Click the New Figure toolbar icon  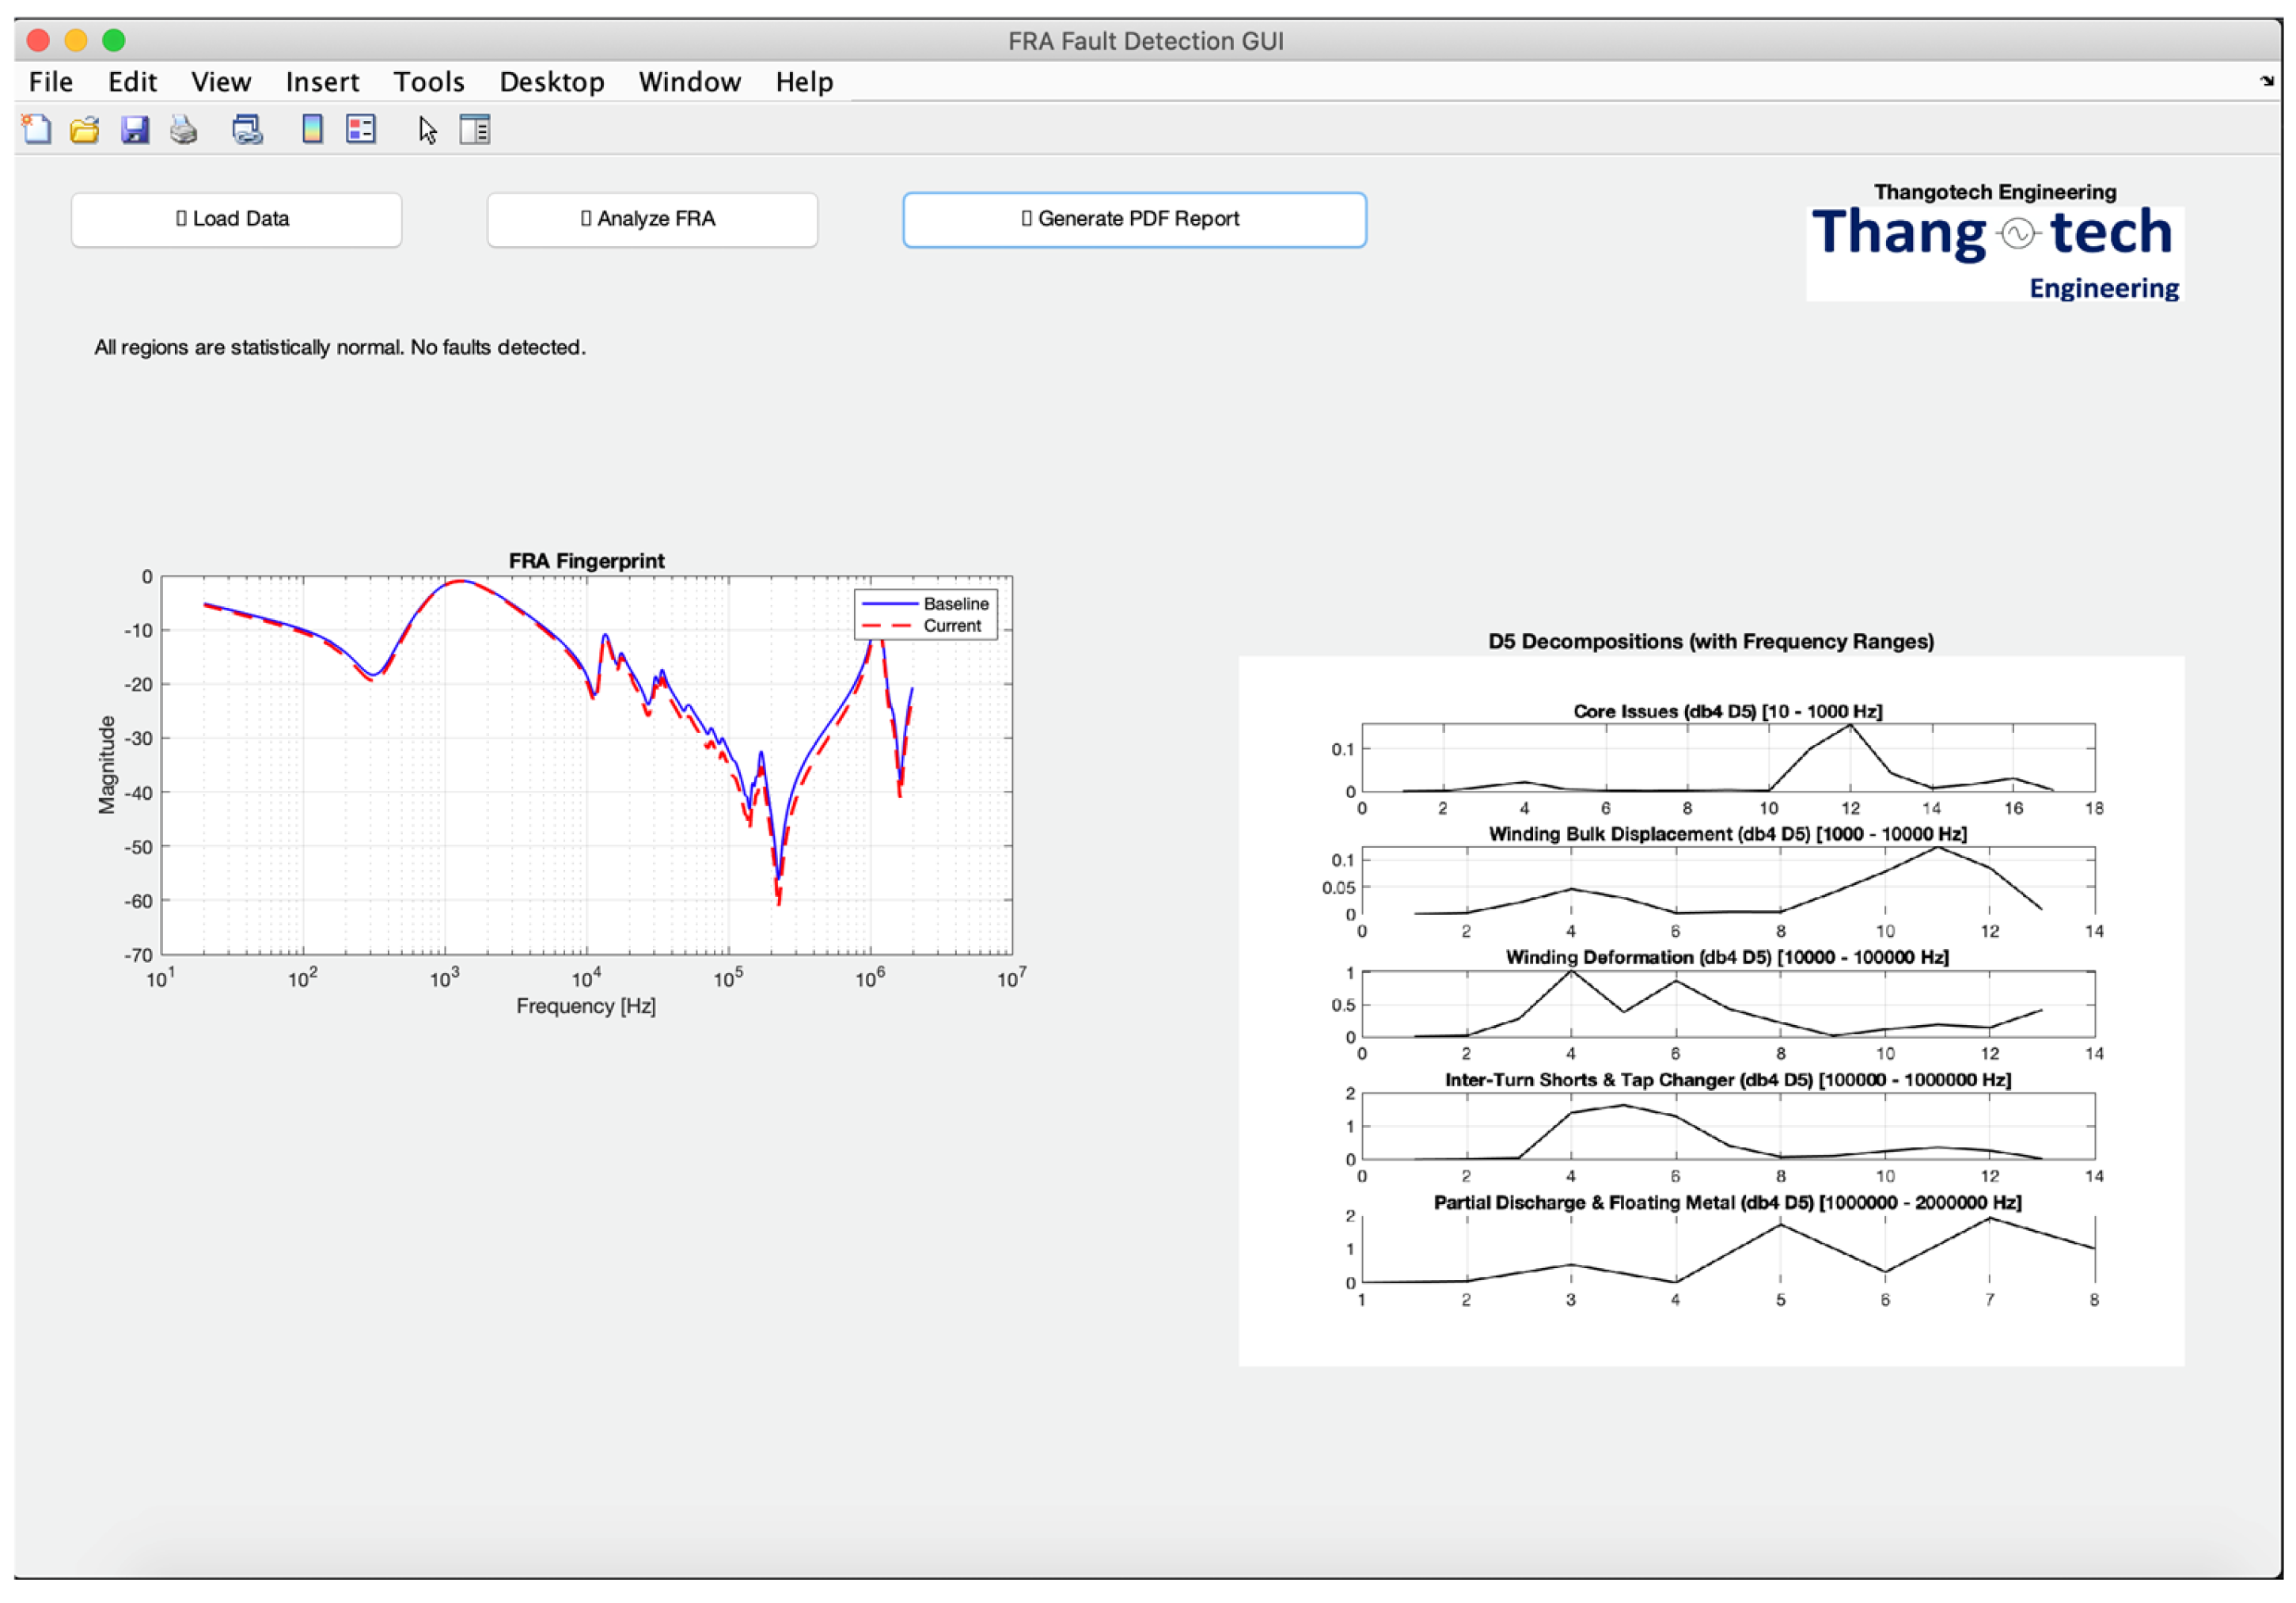(x=37, y=130)
